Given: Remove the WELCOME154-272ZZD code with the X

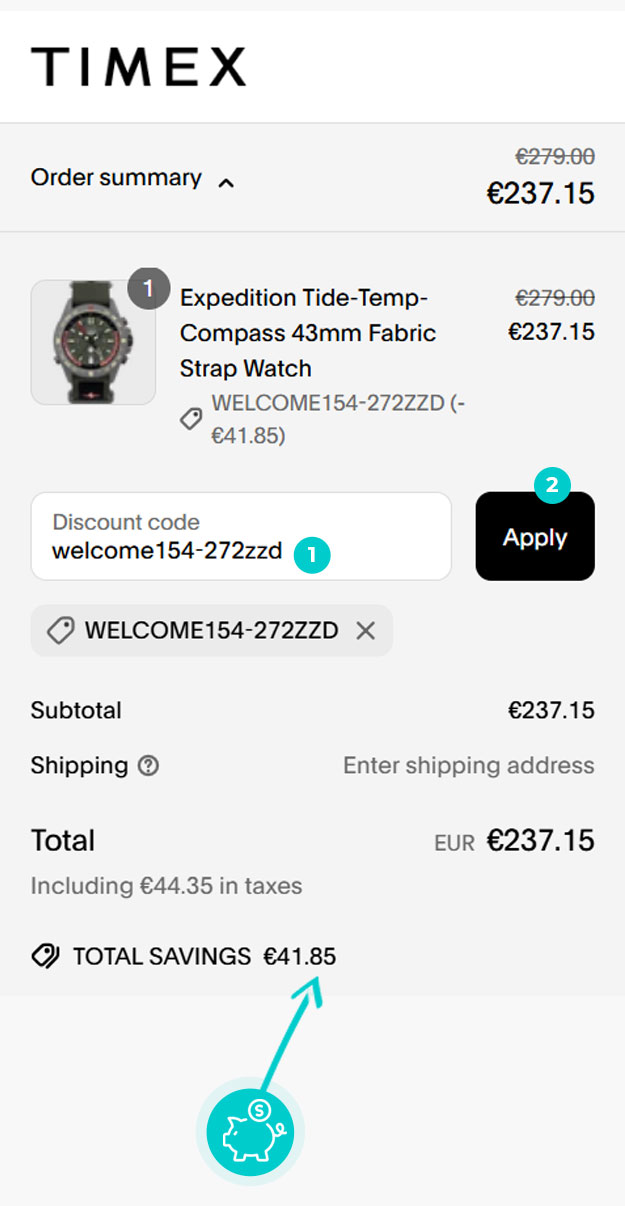Looking at the screenshot, I should tap(366, 630).
